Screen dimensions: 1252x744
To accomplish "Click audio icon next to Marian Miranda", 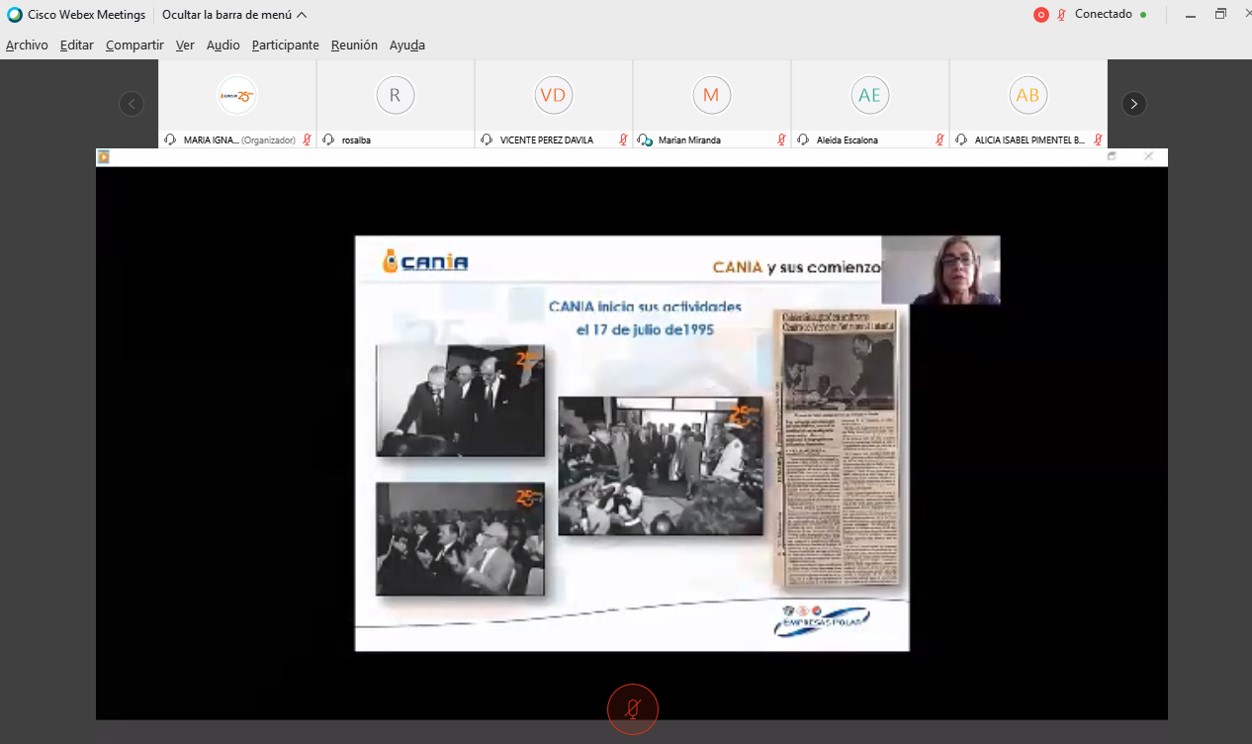I will coord(645,140).
